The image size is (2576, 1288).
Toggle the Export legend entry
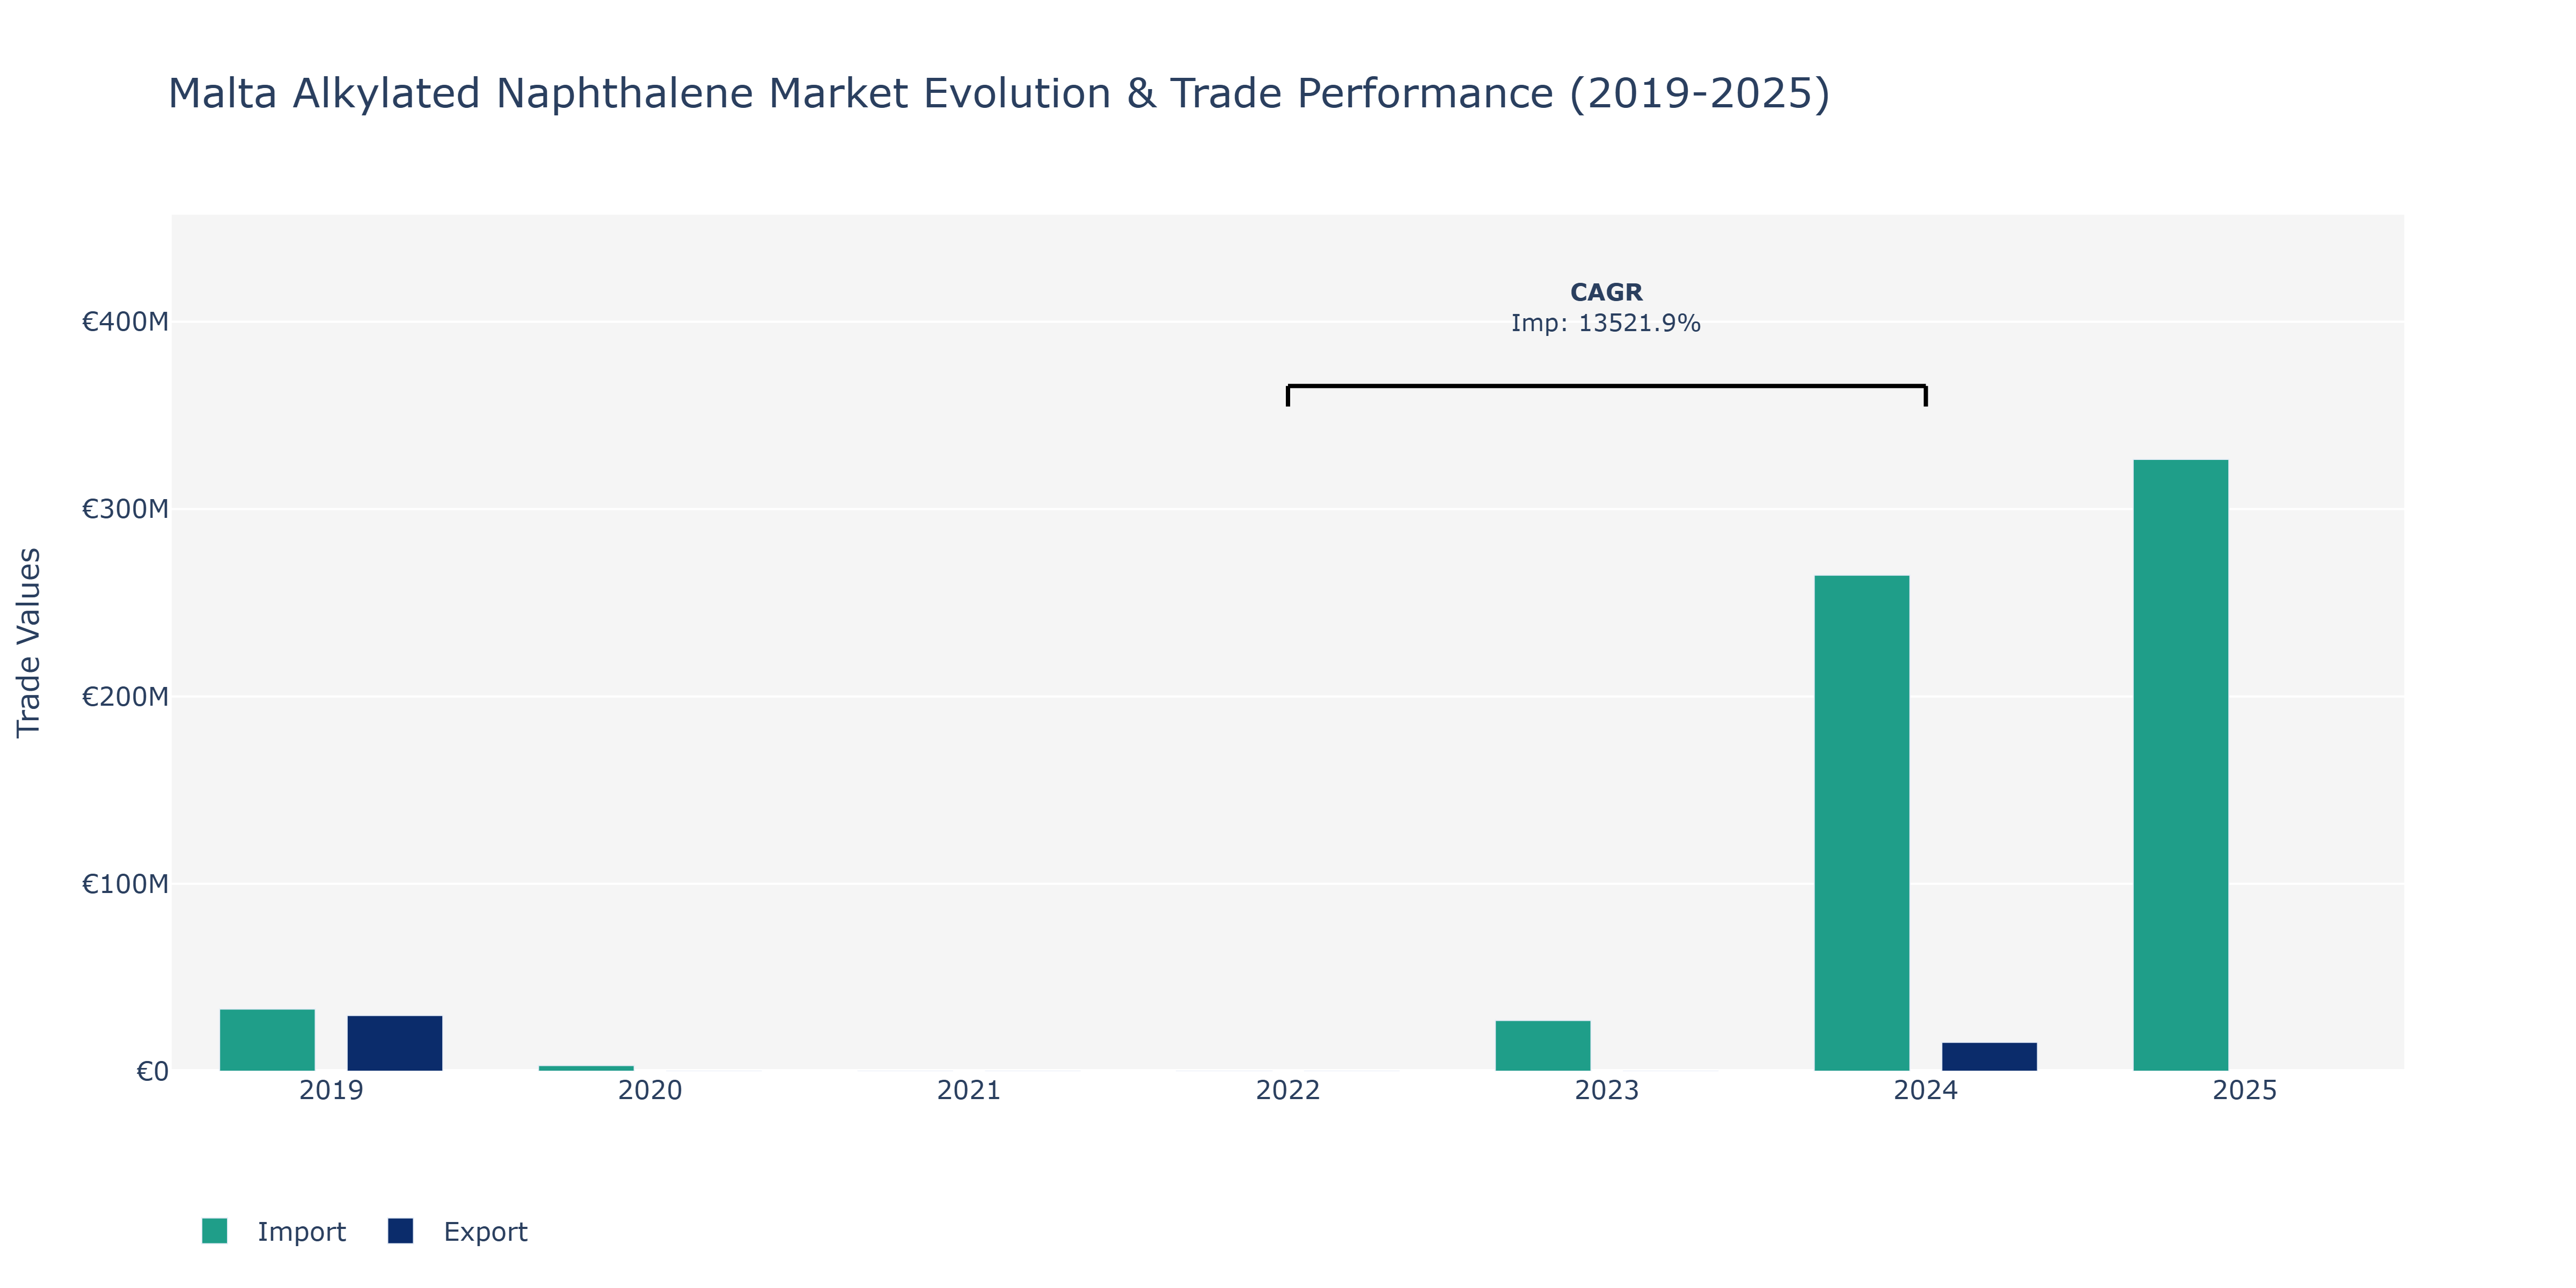(x=458, y=1231)
